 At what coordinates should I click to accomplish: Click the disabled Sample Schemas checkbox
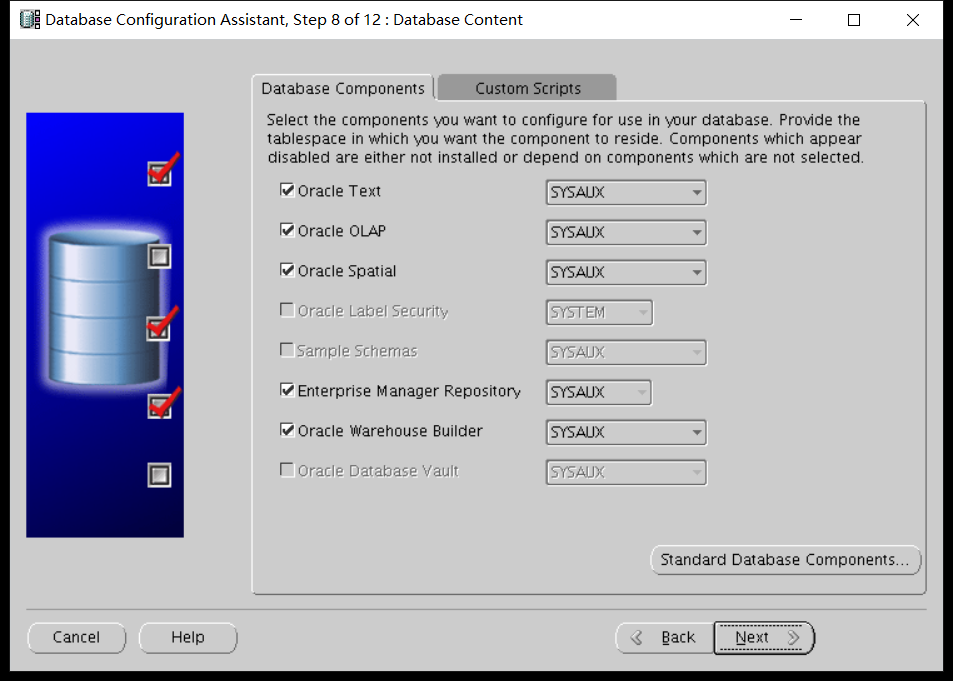coord(287,351)
